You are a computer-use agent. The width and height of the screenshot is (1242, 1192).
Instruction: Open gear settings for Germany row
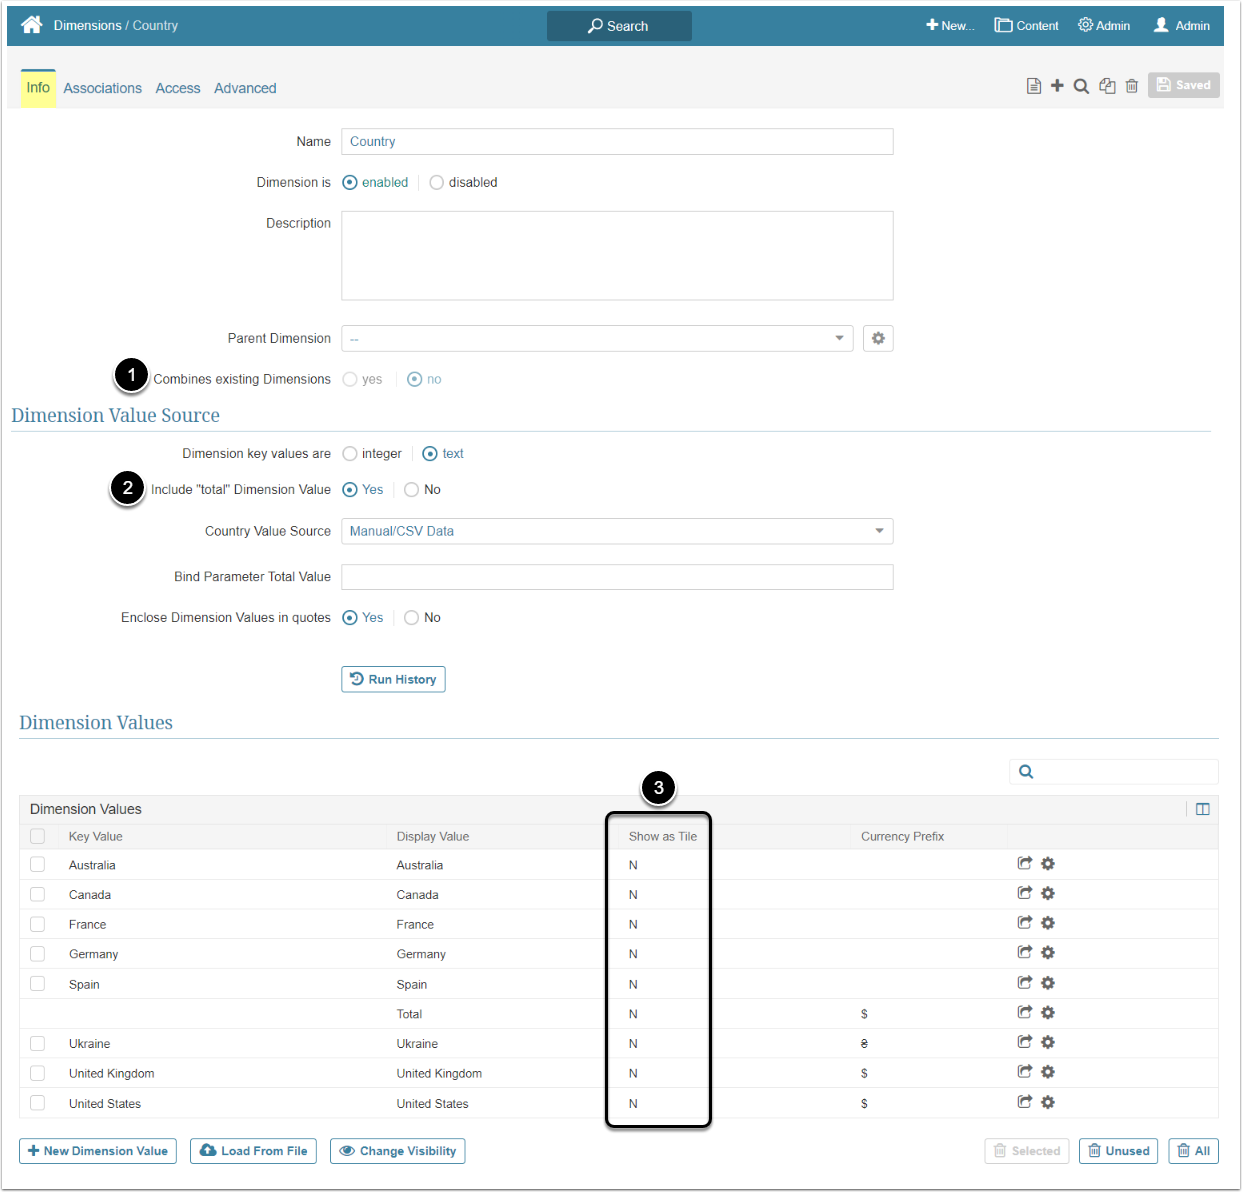1048,952
